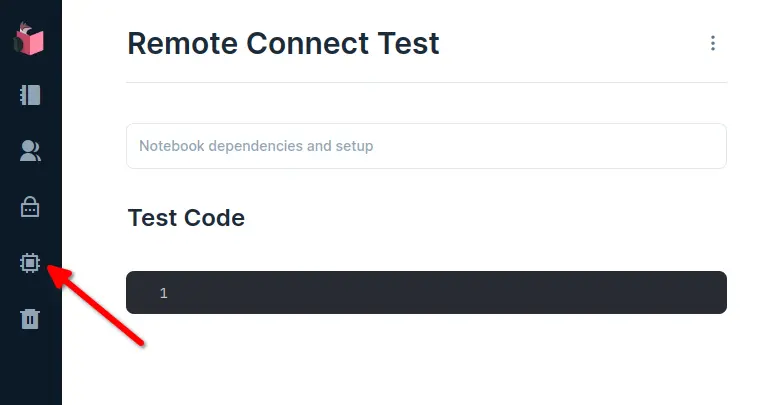Open the bin trash panel
784x405 pixels.
pos(30,319)
